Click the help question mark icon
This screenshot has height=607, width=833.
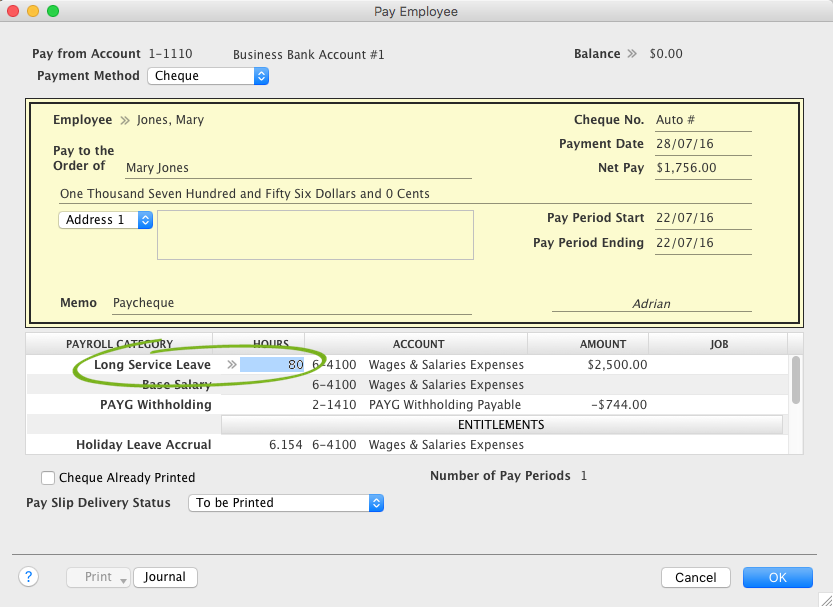[29, 577]
